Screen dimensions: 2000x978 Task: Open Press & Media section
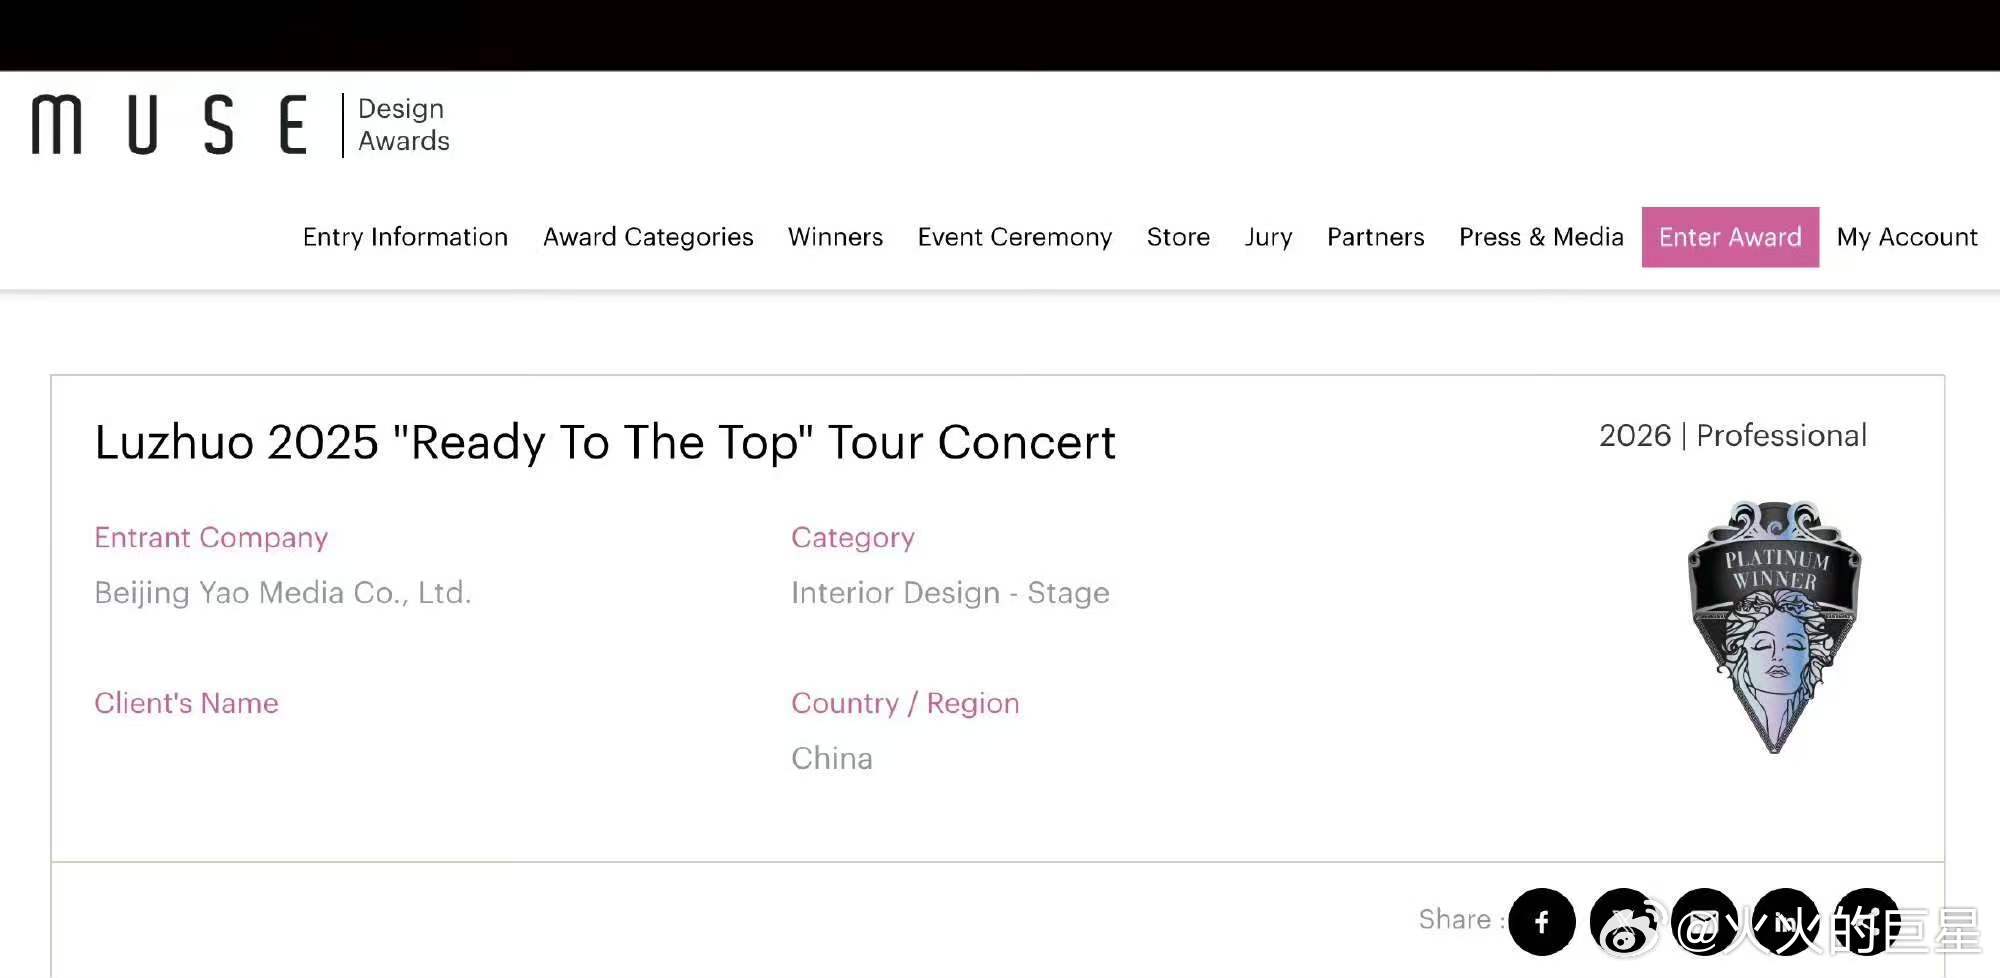point(1541,237)
